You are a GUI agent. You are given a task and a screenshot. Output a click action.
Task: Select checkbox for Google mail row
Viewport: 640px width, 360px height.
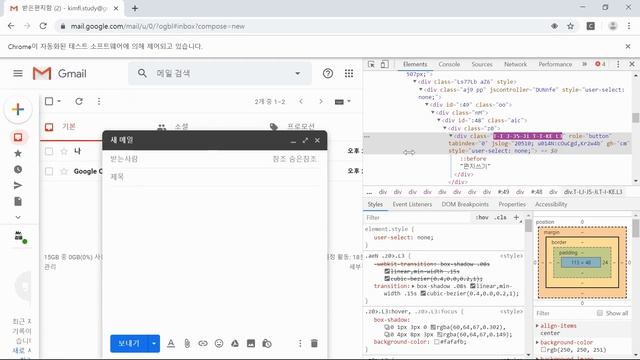click(x=49, y=171)
